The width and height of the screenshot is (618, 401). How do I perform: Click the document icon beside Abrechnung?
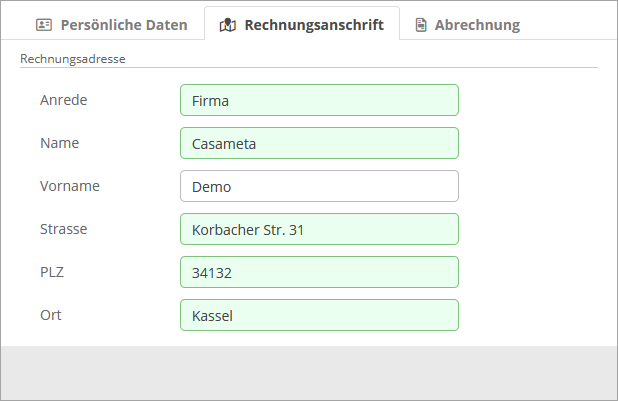pos(422,25)
